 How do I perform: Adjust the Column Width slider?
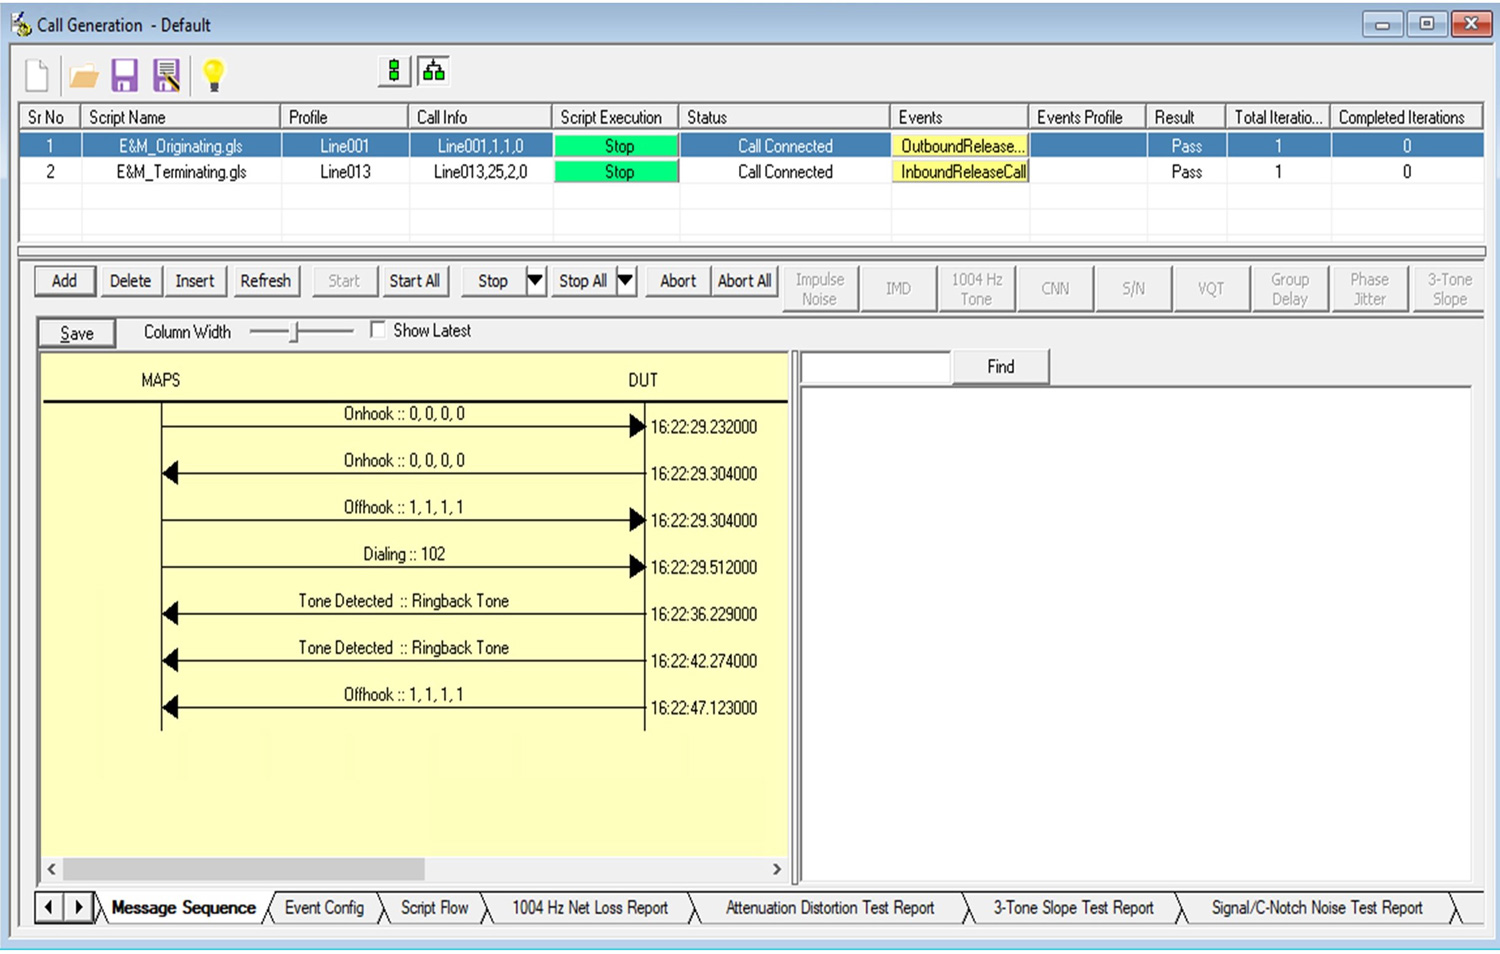point(296,330)
